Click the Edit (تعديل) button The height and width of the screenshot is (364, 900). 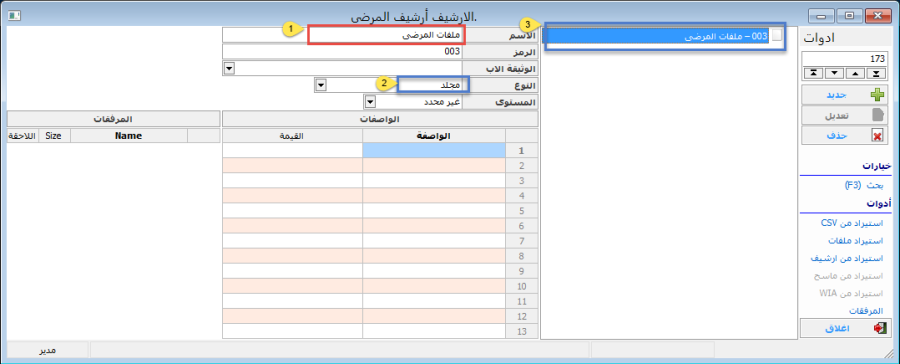tap(845, 115)
